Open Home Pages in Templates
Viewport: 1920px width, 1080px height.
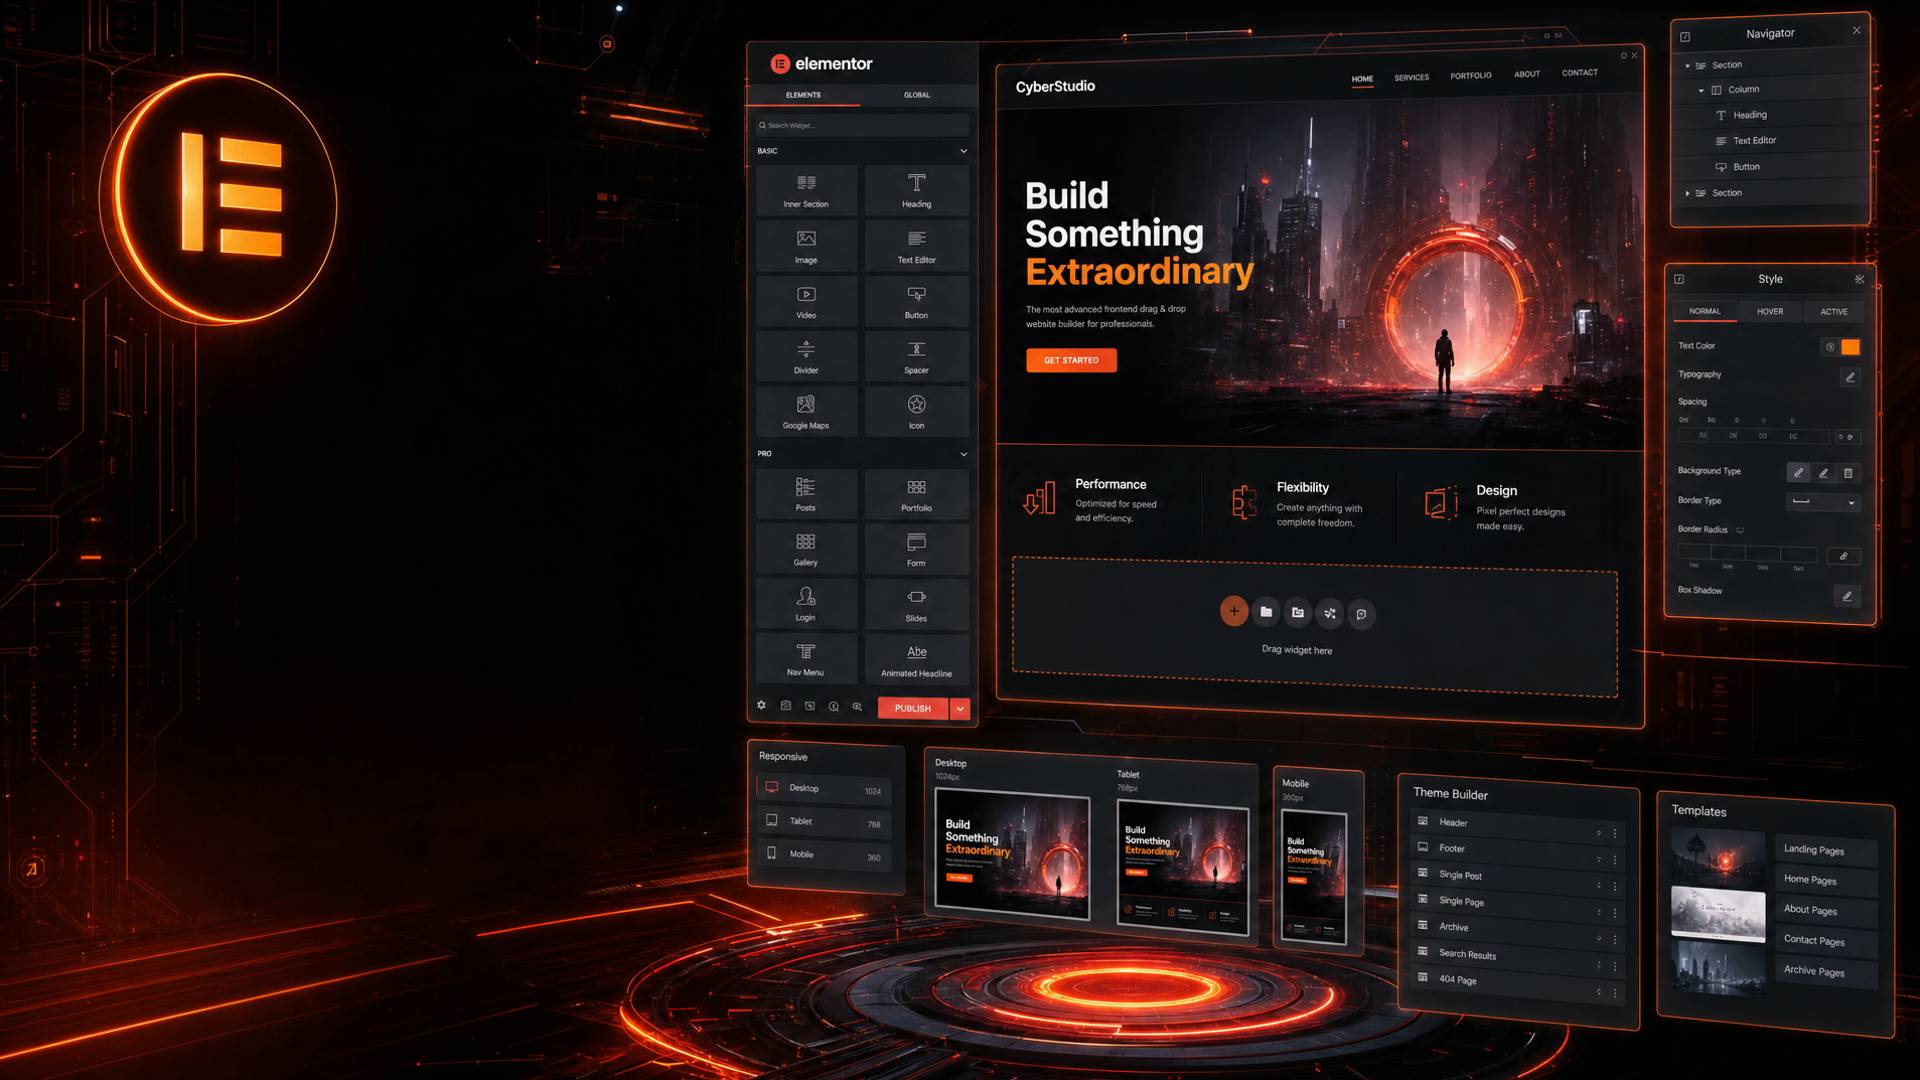[x=1826, y=880]
